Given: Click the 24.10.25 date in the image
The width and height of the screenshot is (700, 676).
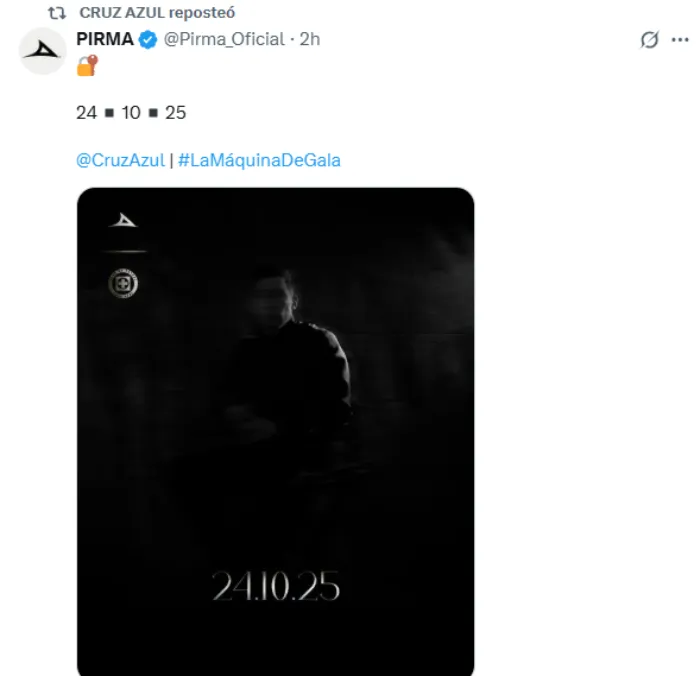Looking at the screenshot, I should (x=275, y=587).
